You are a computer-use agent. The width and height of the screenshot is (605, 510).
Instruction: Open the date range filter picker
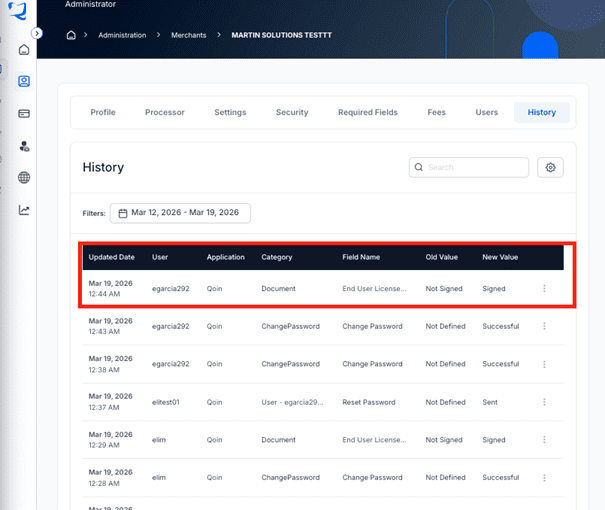(x=180, y=213)
